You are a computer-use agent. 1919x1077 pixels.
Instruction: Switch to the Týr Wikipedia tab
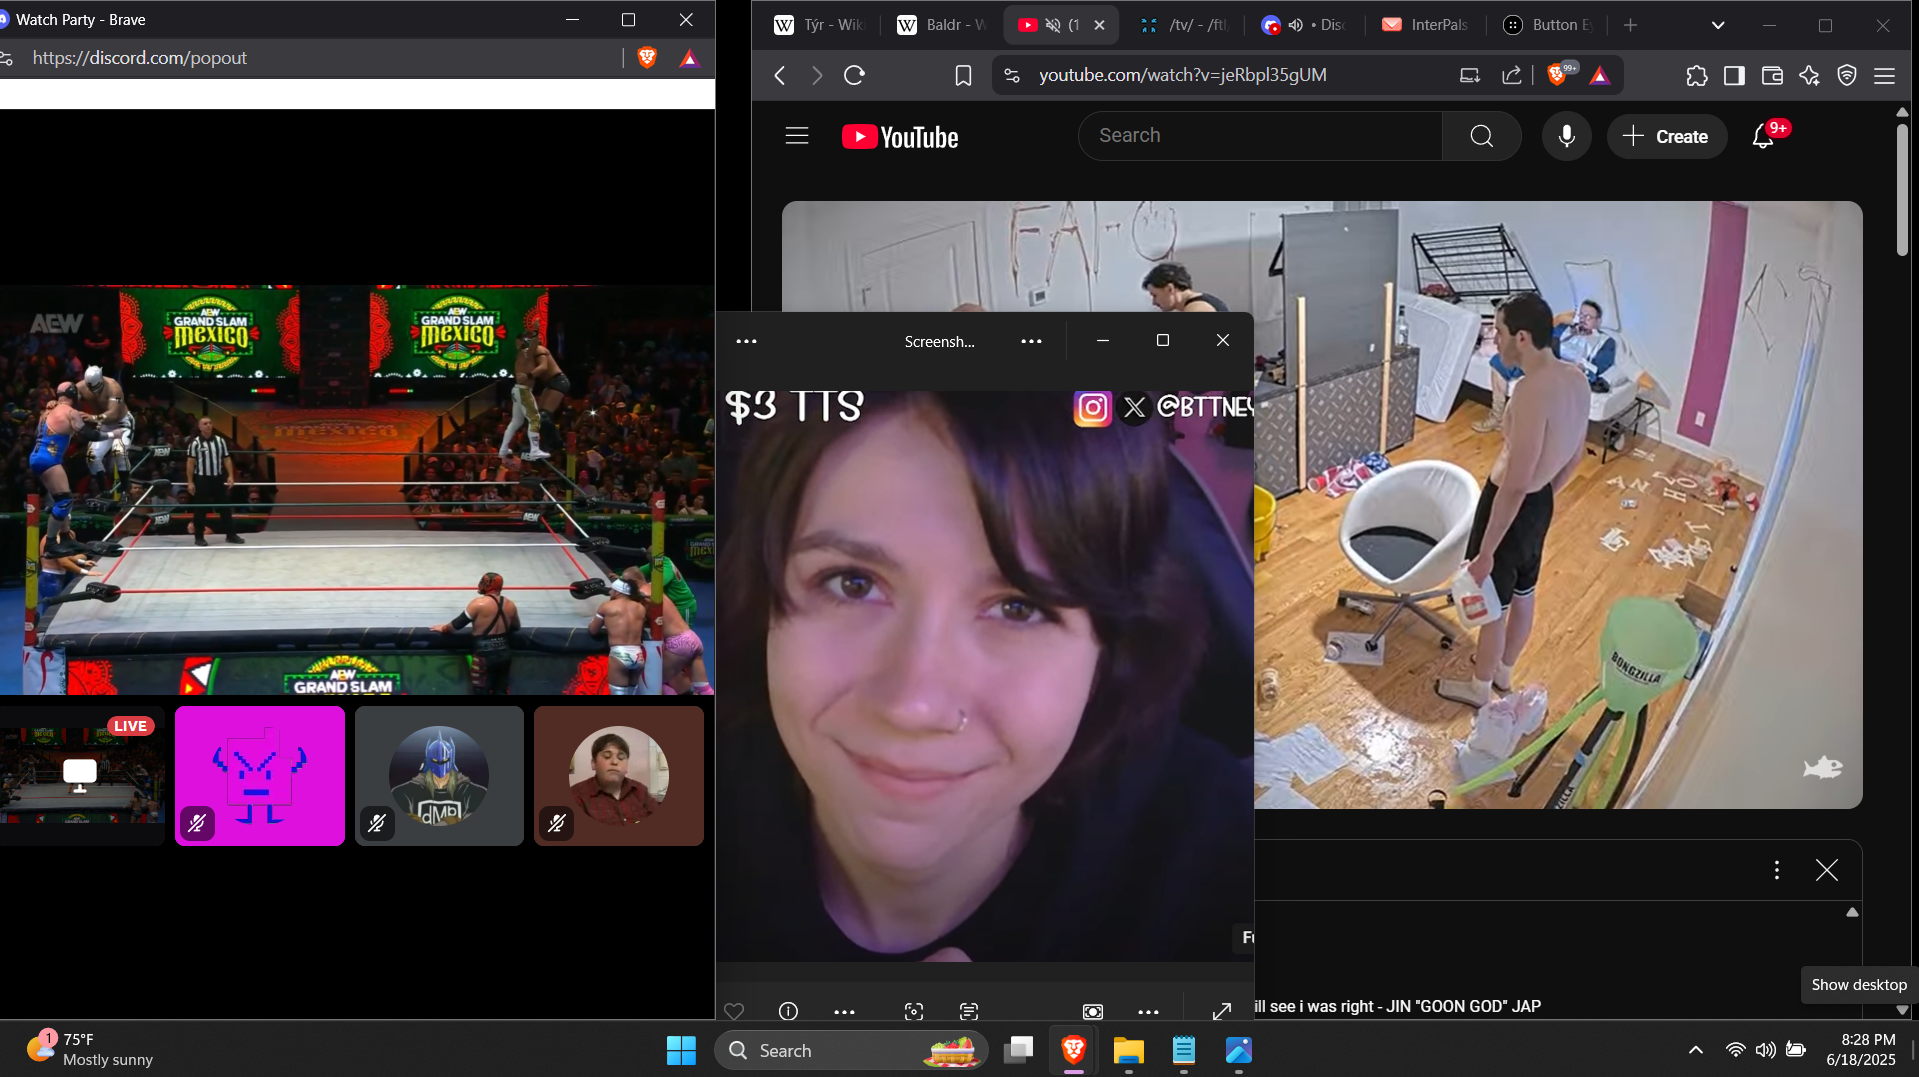819,25
